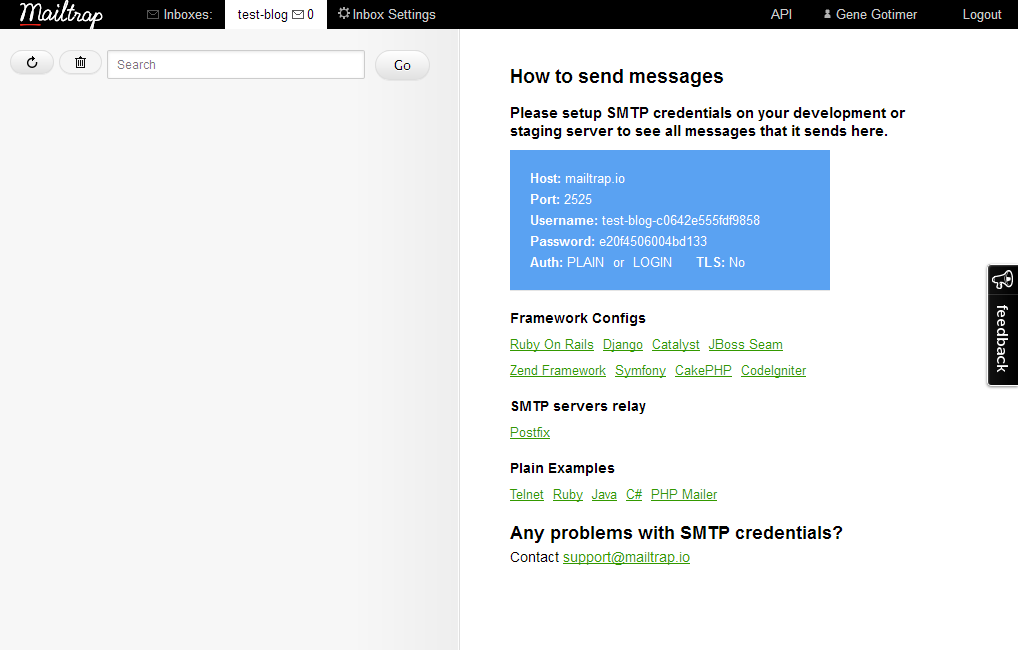The height and width of the screenshot is (650, 1018).
Task: Open the Catalyst config link
Action: click(676, 344)
